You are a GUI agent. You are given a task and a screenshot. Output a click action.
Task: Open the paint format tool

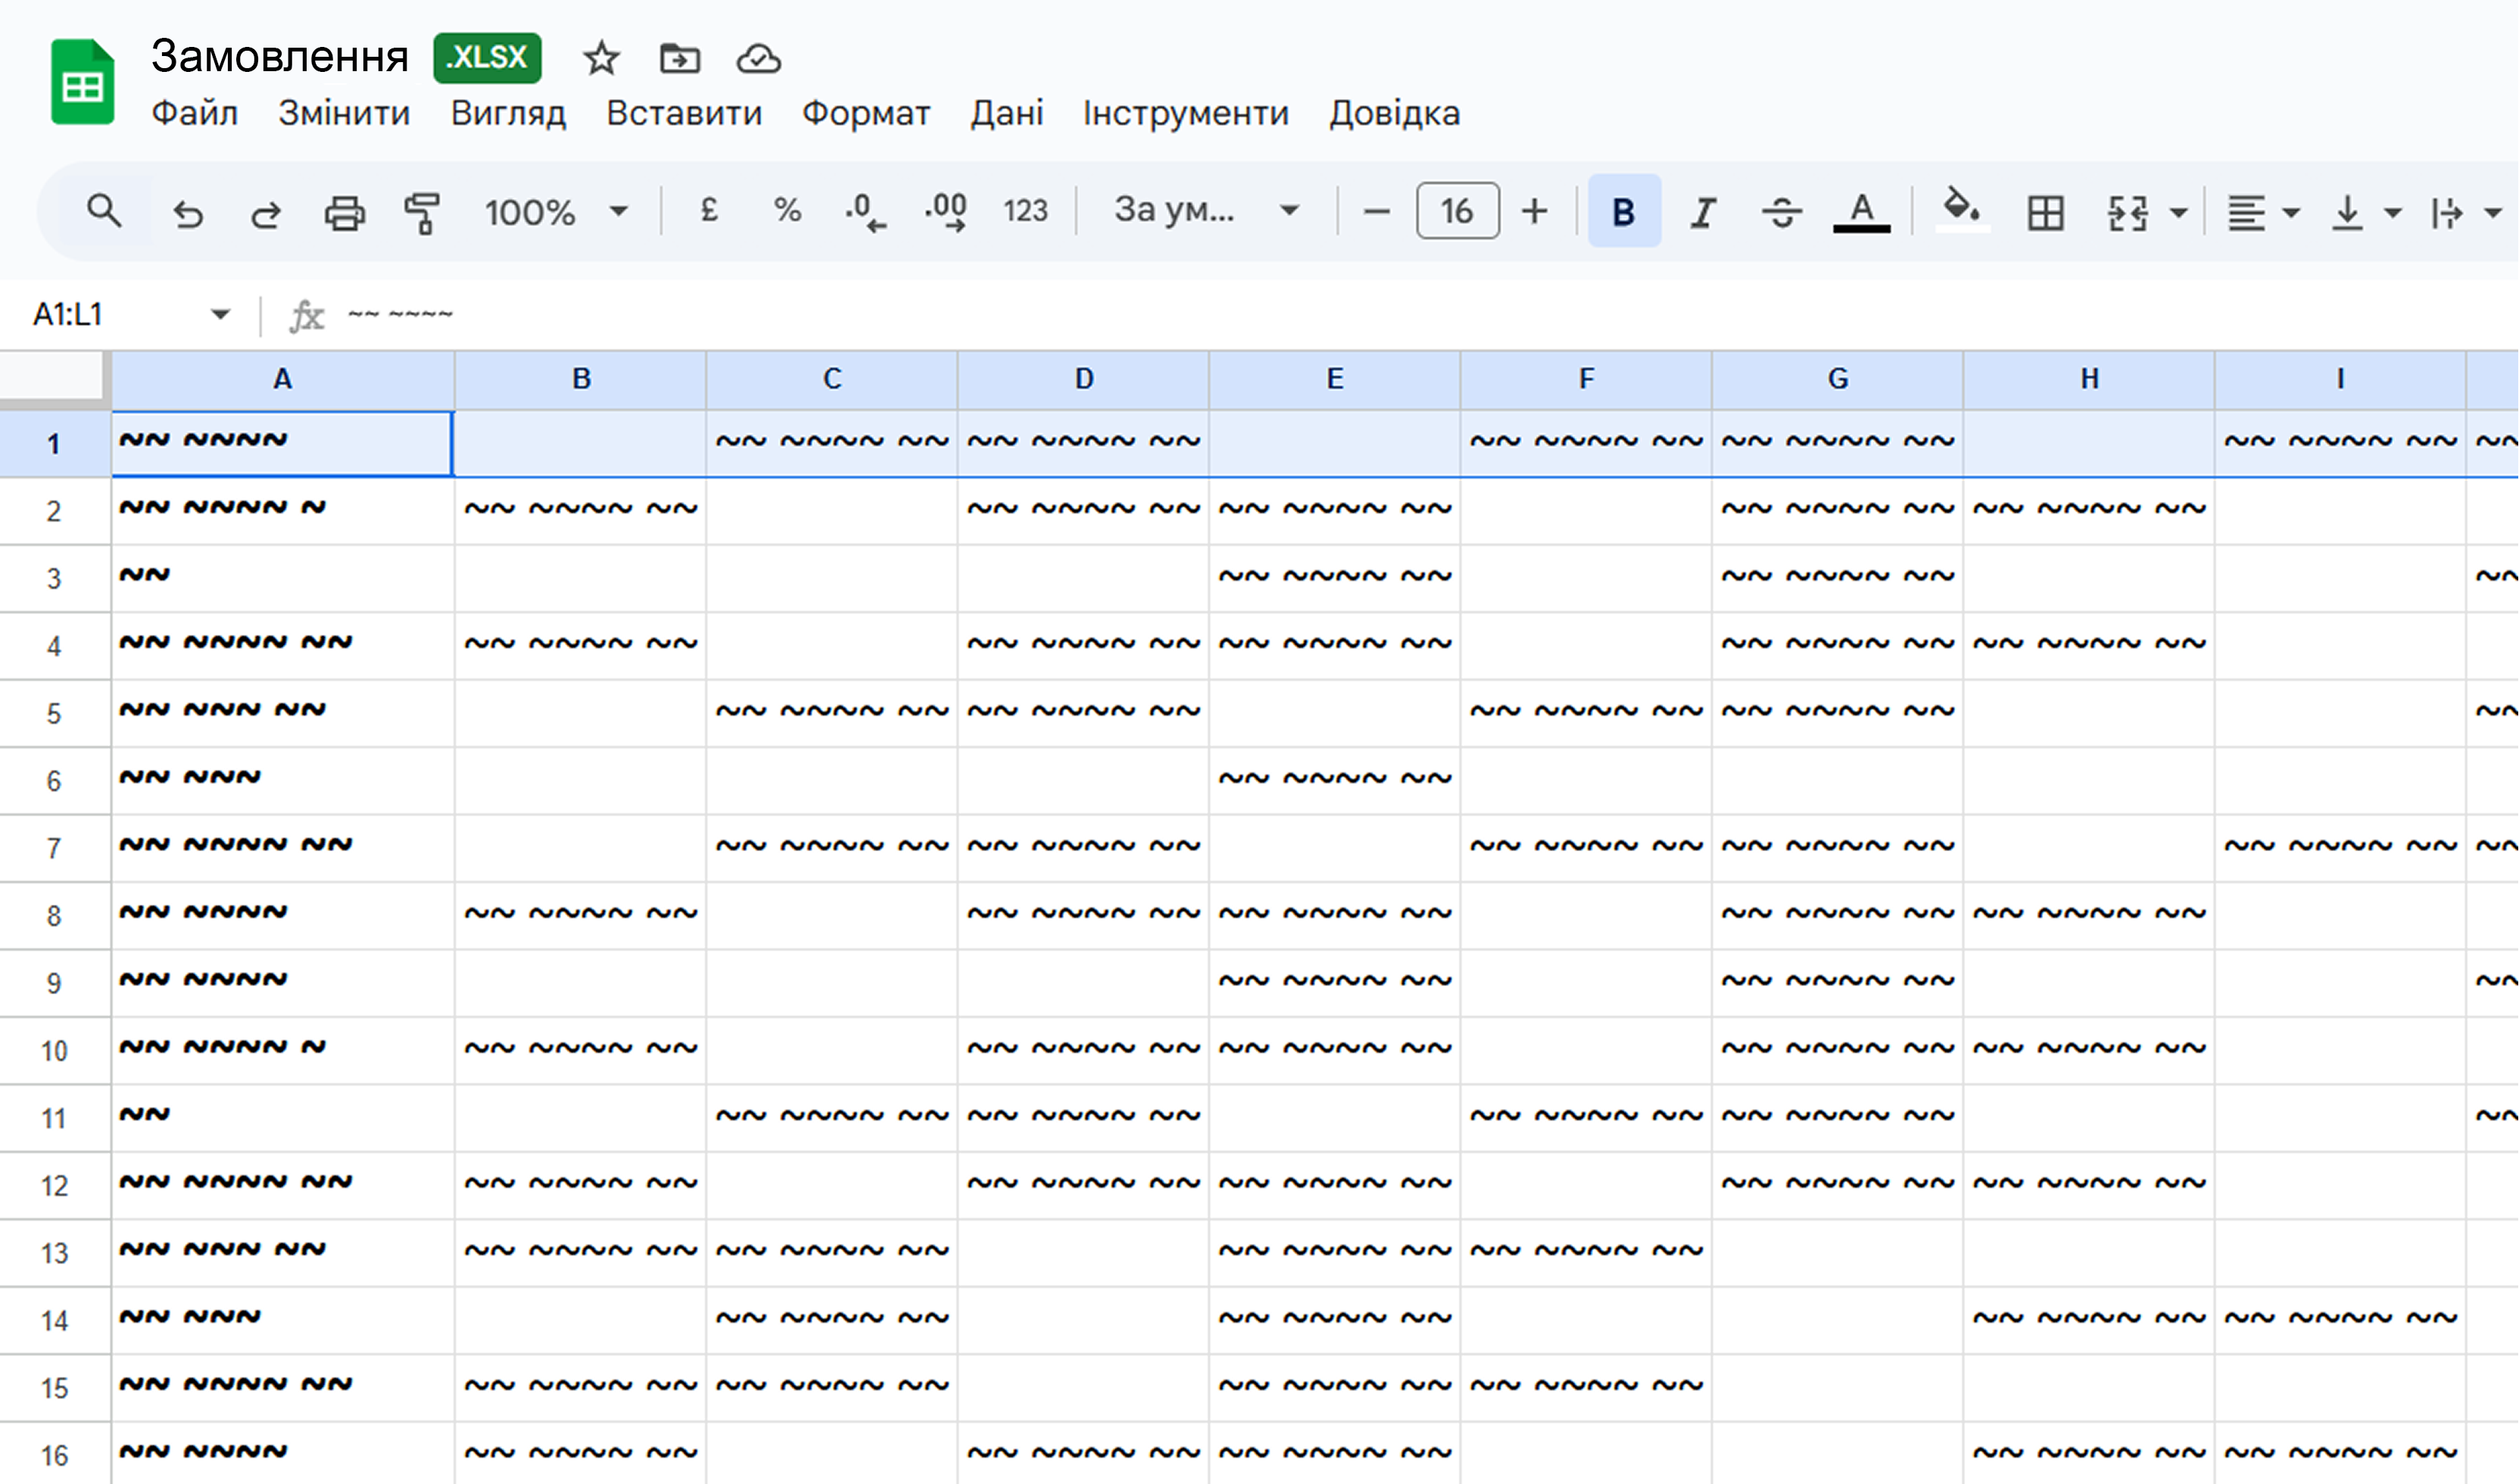tap(422, 211)
